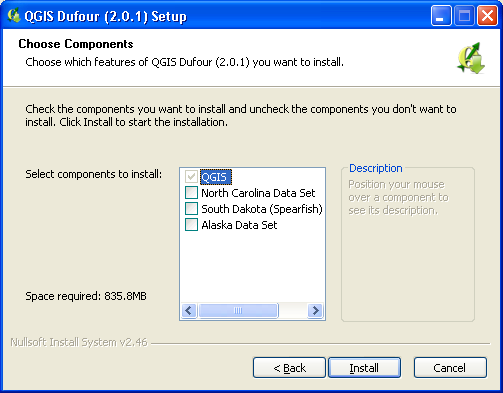Click the QGIS installer logo in the header

coord(471,58)
